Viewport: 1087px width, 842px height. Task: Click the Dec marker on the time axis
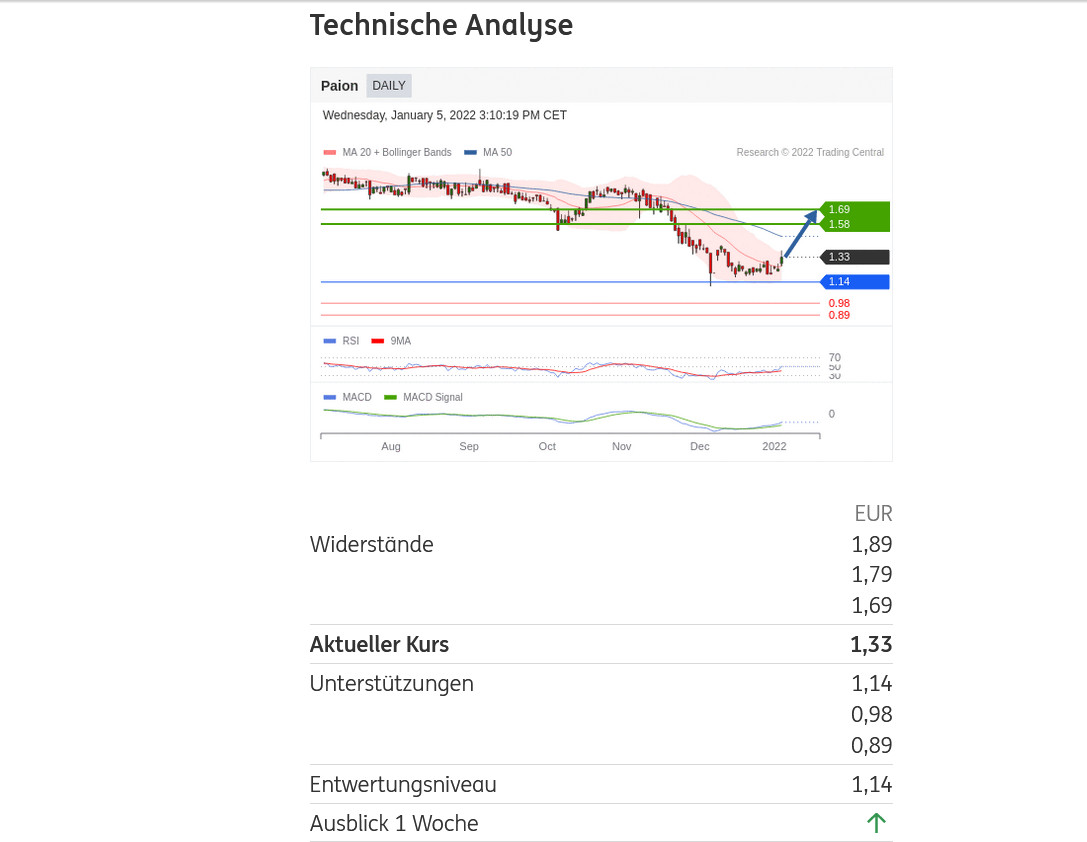(x=700, y=446)
